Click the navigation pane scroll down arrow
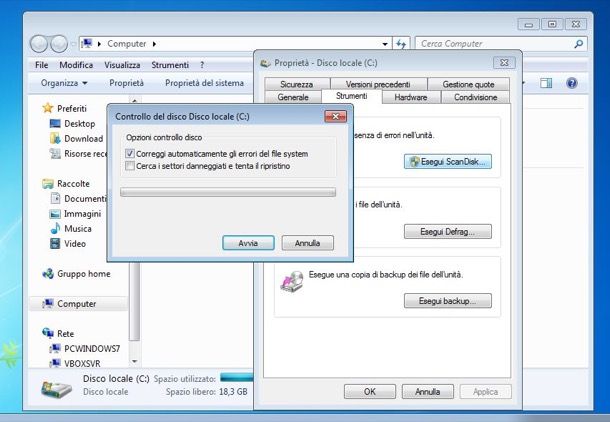610x422 pixels. (135, 361)
